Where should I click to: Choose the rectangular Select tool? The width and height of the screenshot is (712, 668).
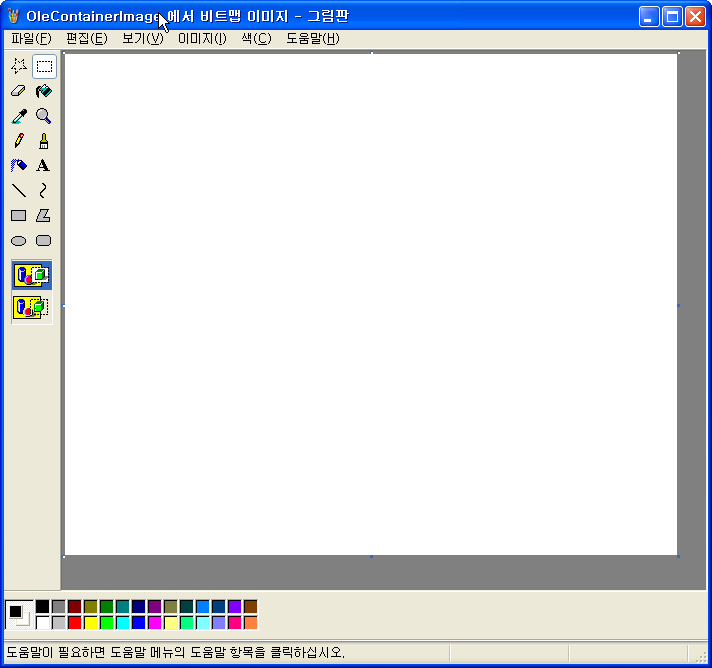pos(44,66)
